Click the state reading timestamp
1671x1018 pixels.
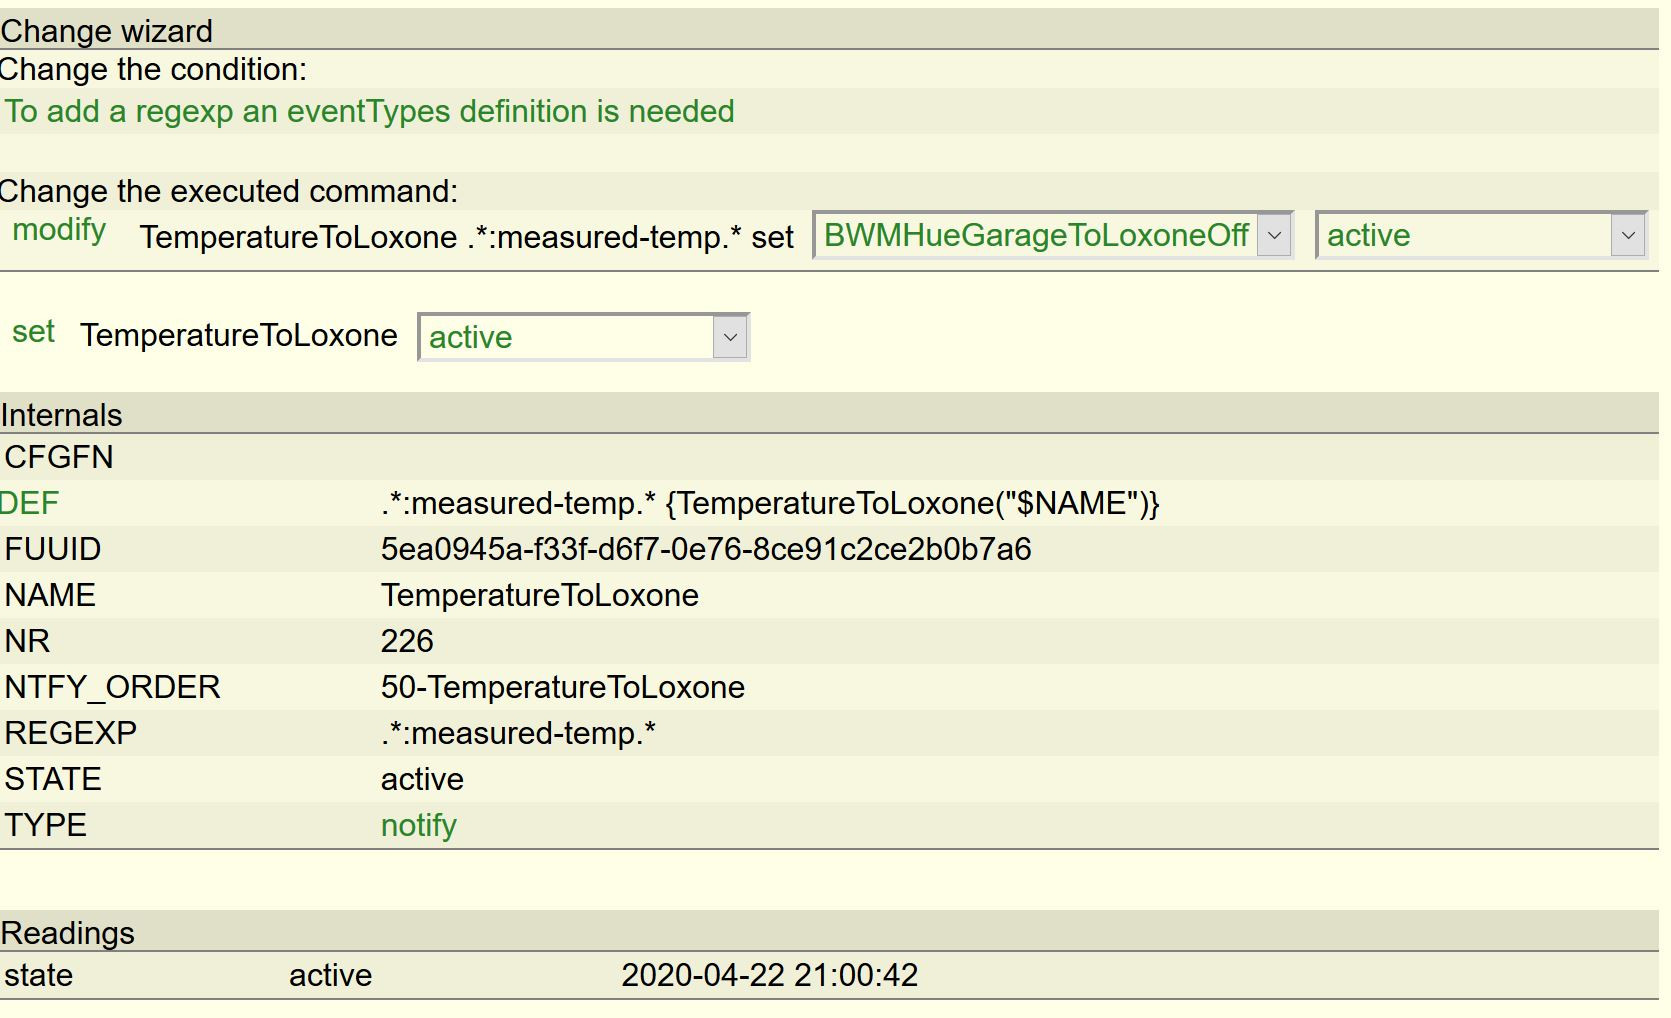769,975
